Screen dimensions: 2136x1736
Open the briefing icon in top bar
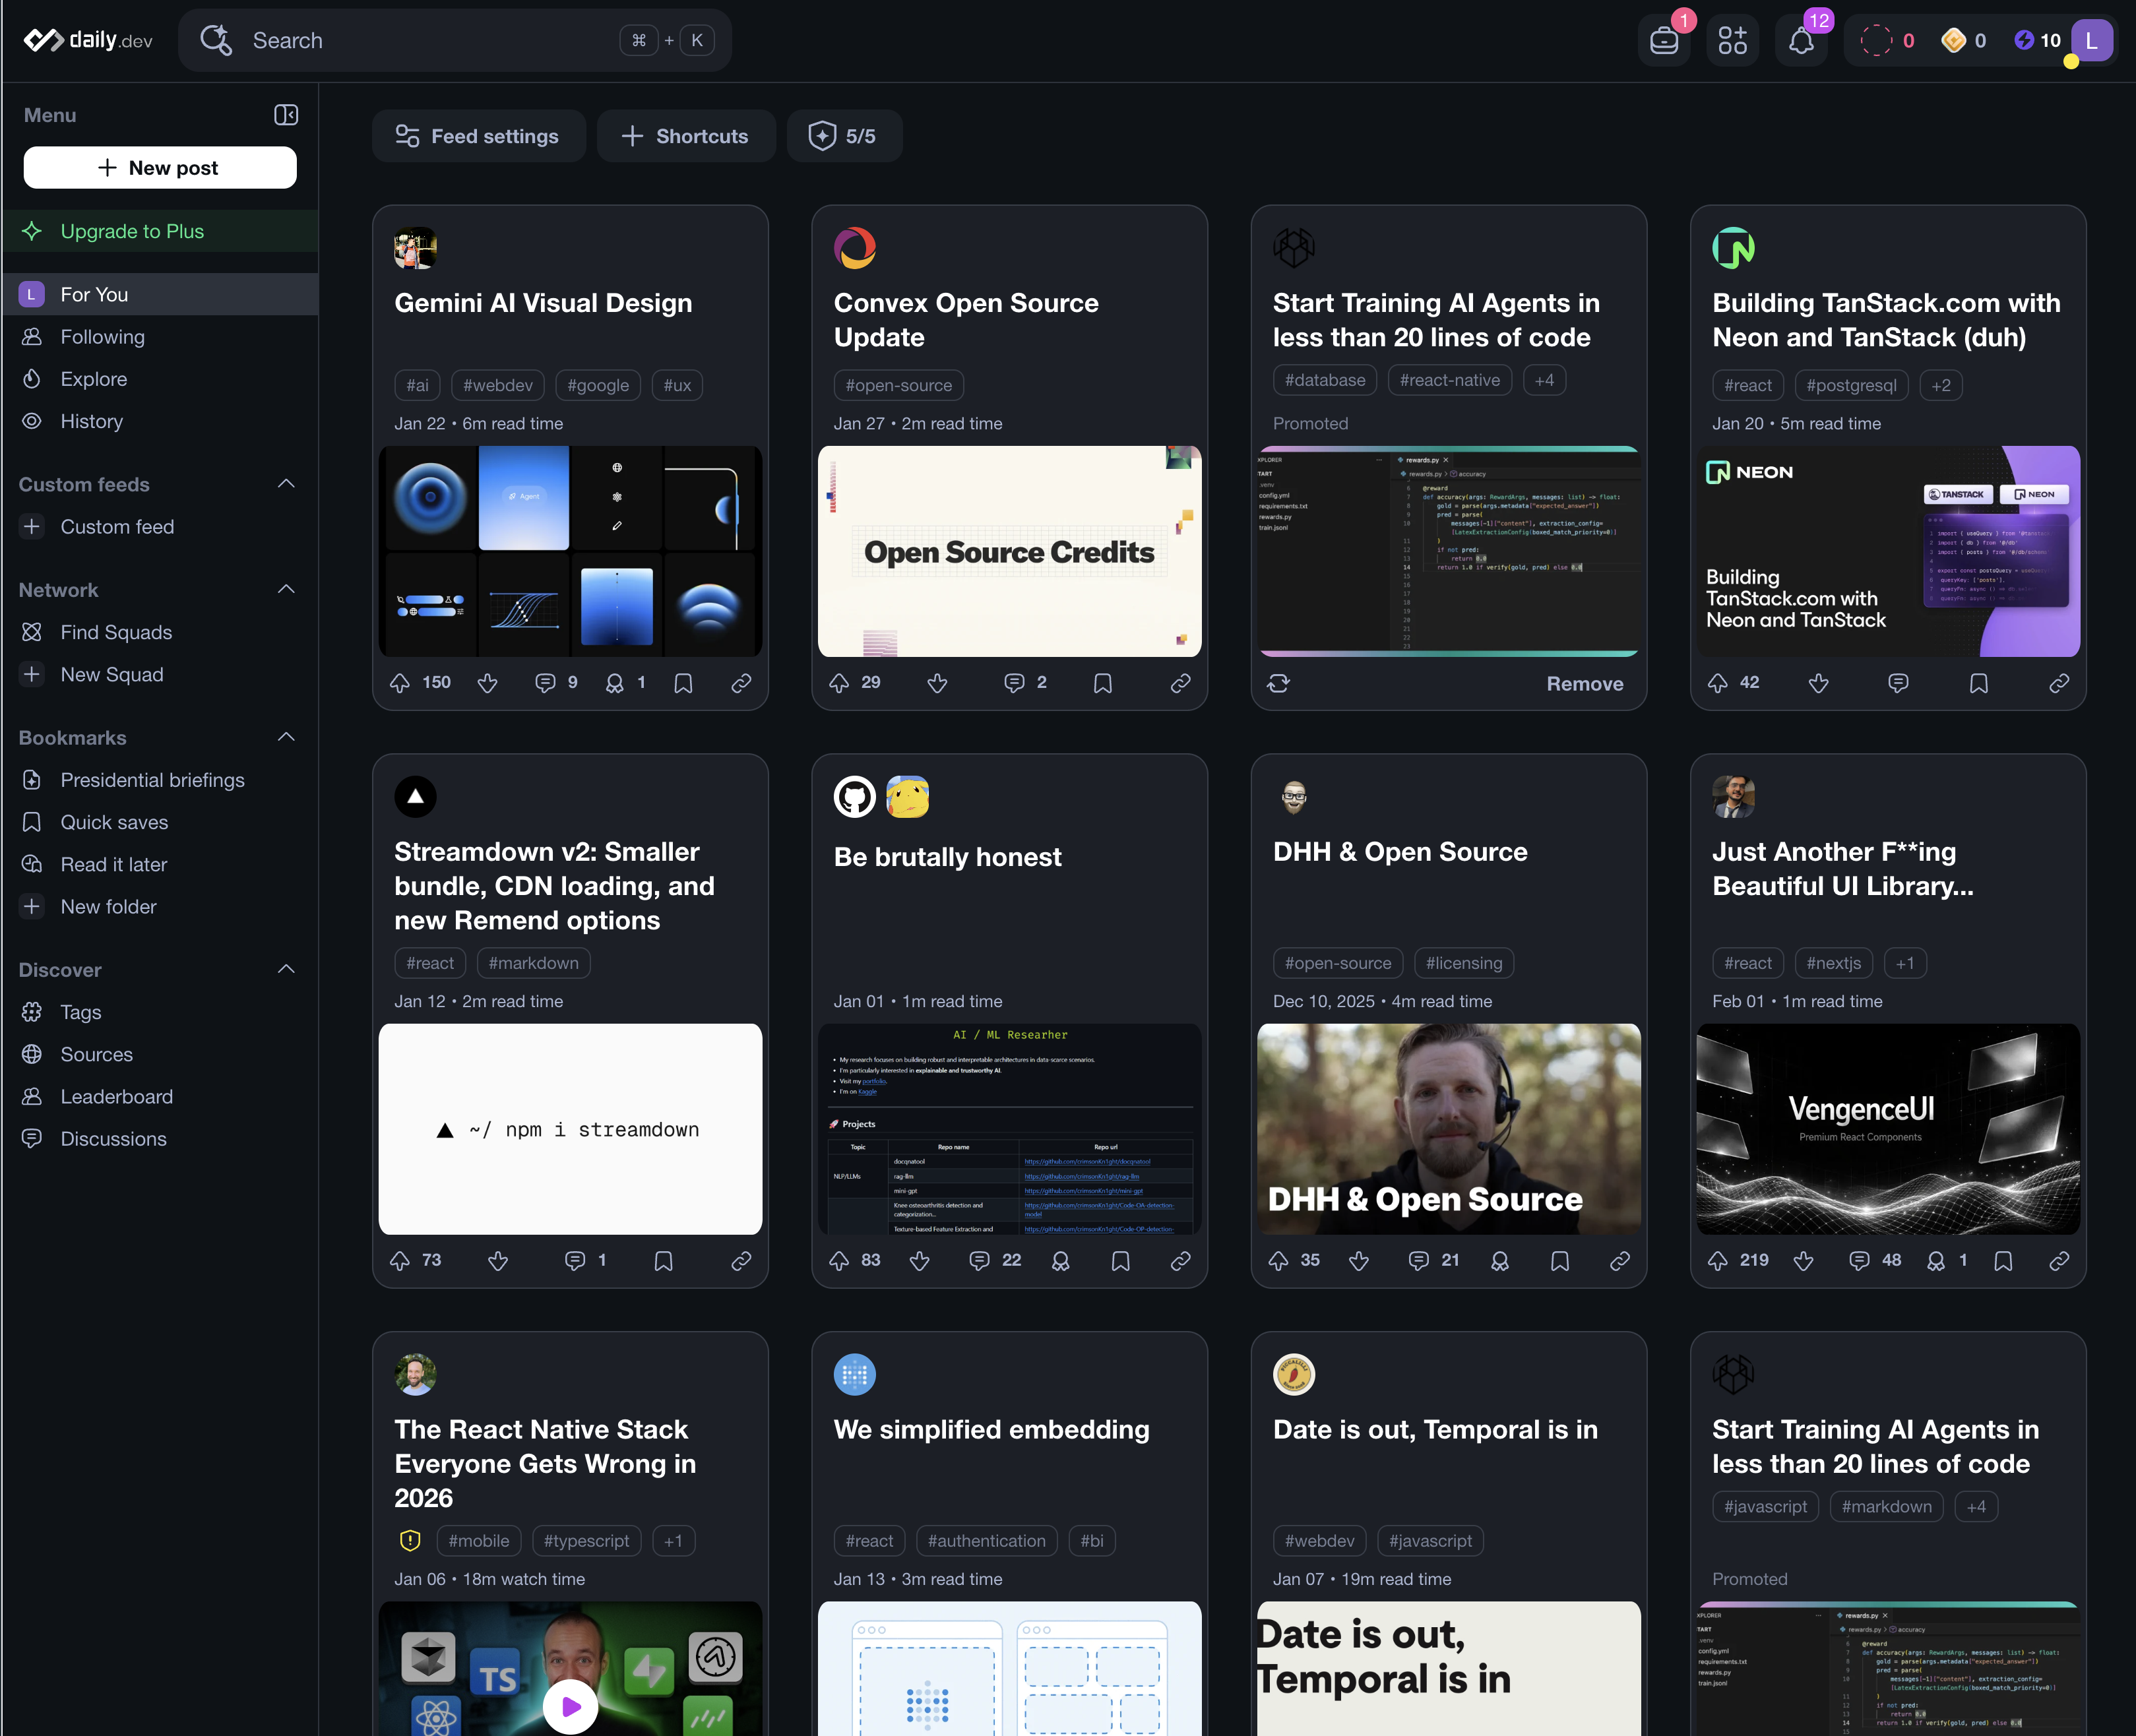(1664, 41)
